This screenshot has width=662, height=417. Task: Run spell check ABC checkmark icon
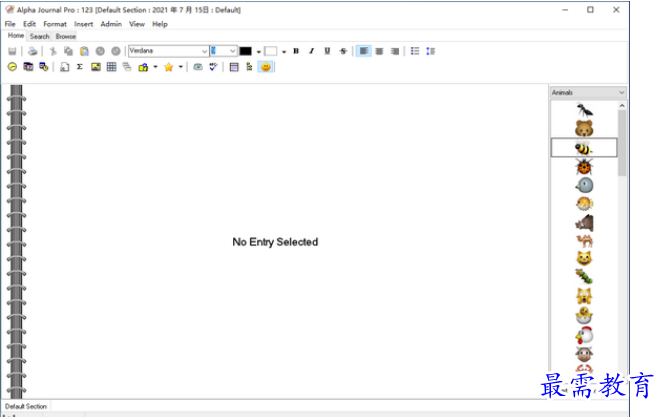tap(213, 67)
